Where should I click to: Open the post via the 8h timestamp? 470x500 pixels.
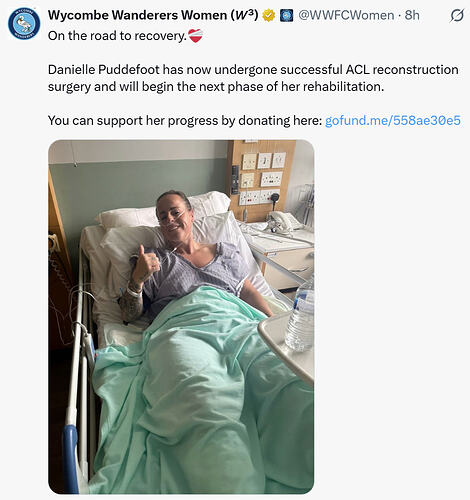pos(412,15)
